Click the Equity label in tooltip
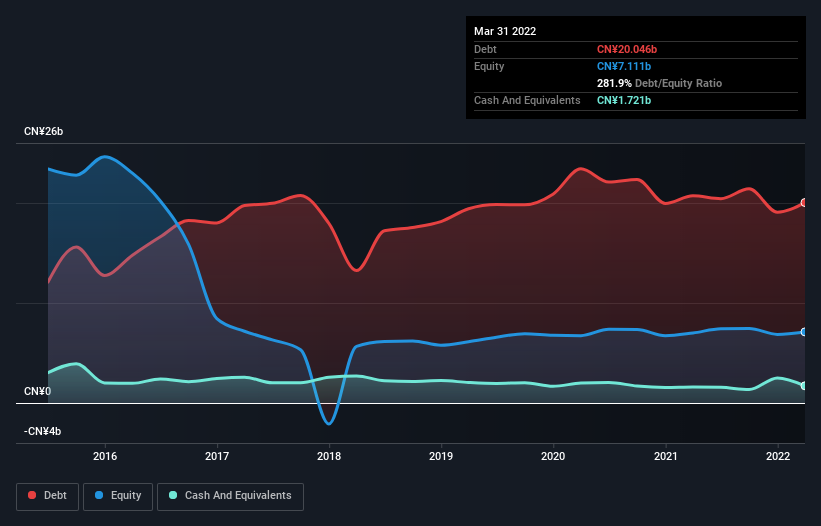 tap(489, 66)
